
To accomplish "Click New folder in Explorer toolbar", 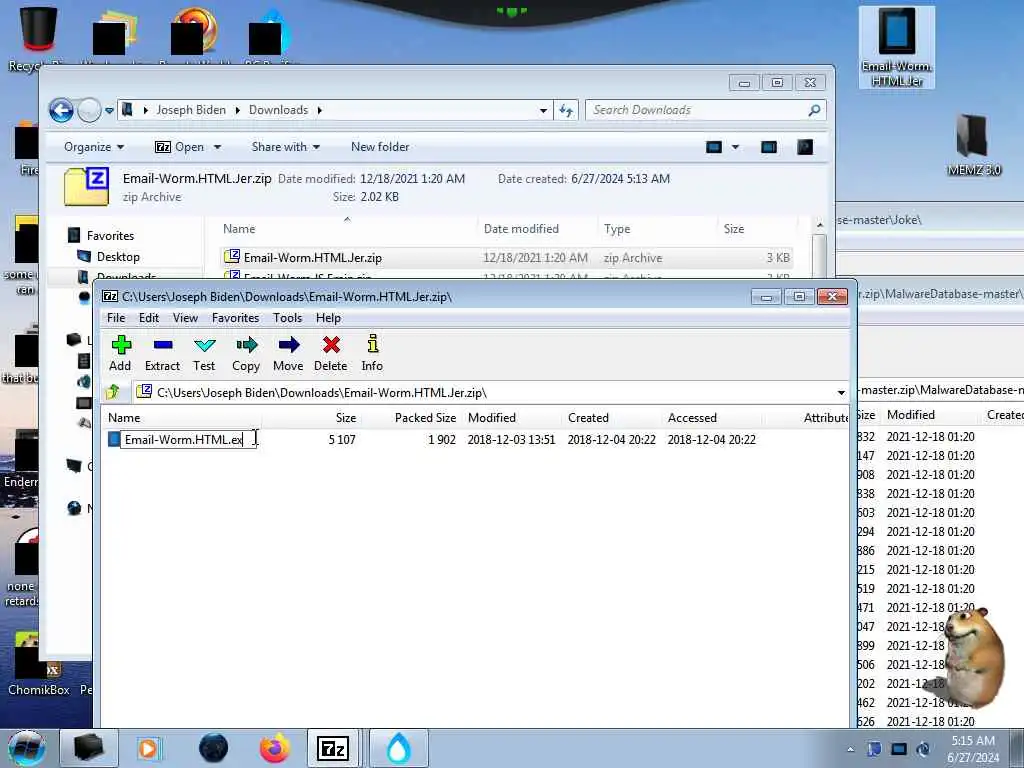I will 380,147.
